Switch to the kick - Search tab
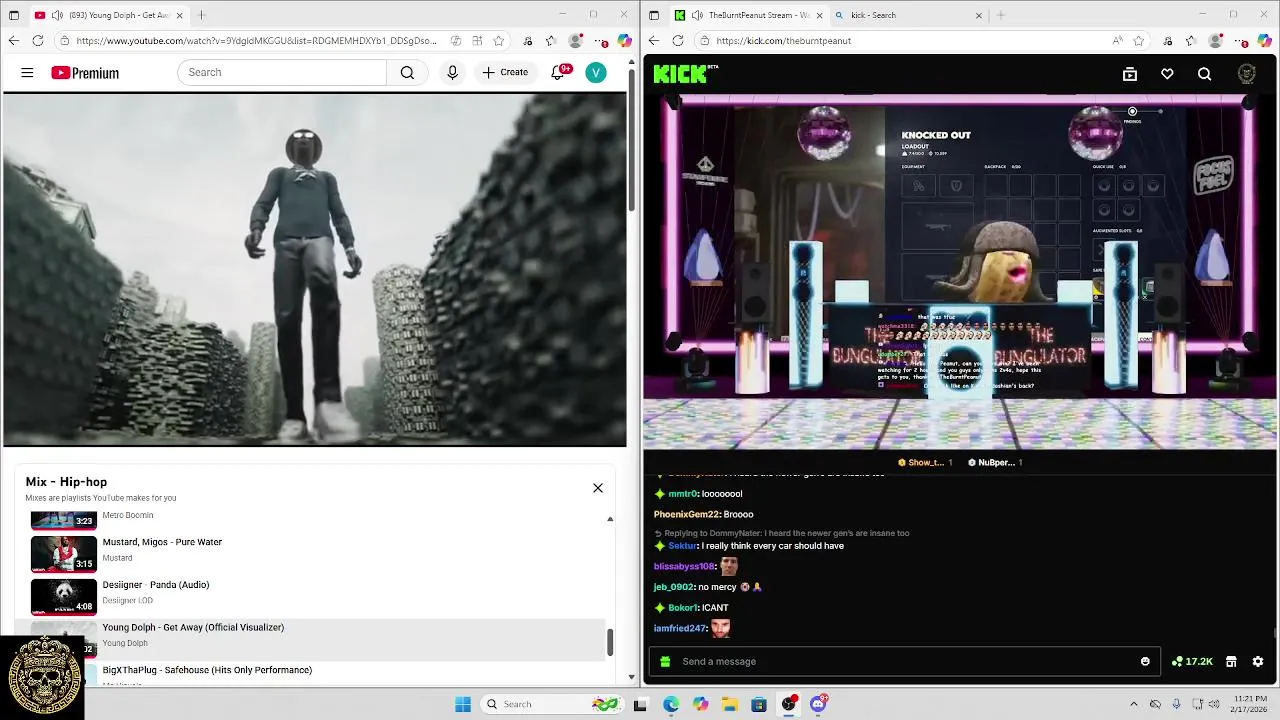The height and width of the screenshot is (720, 1280). point(910,15)
